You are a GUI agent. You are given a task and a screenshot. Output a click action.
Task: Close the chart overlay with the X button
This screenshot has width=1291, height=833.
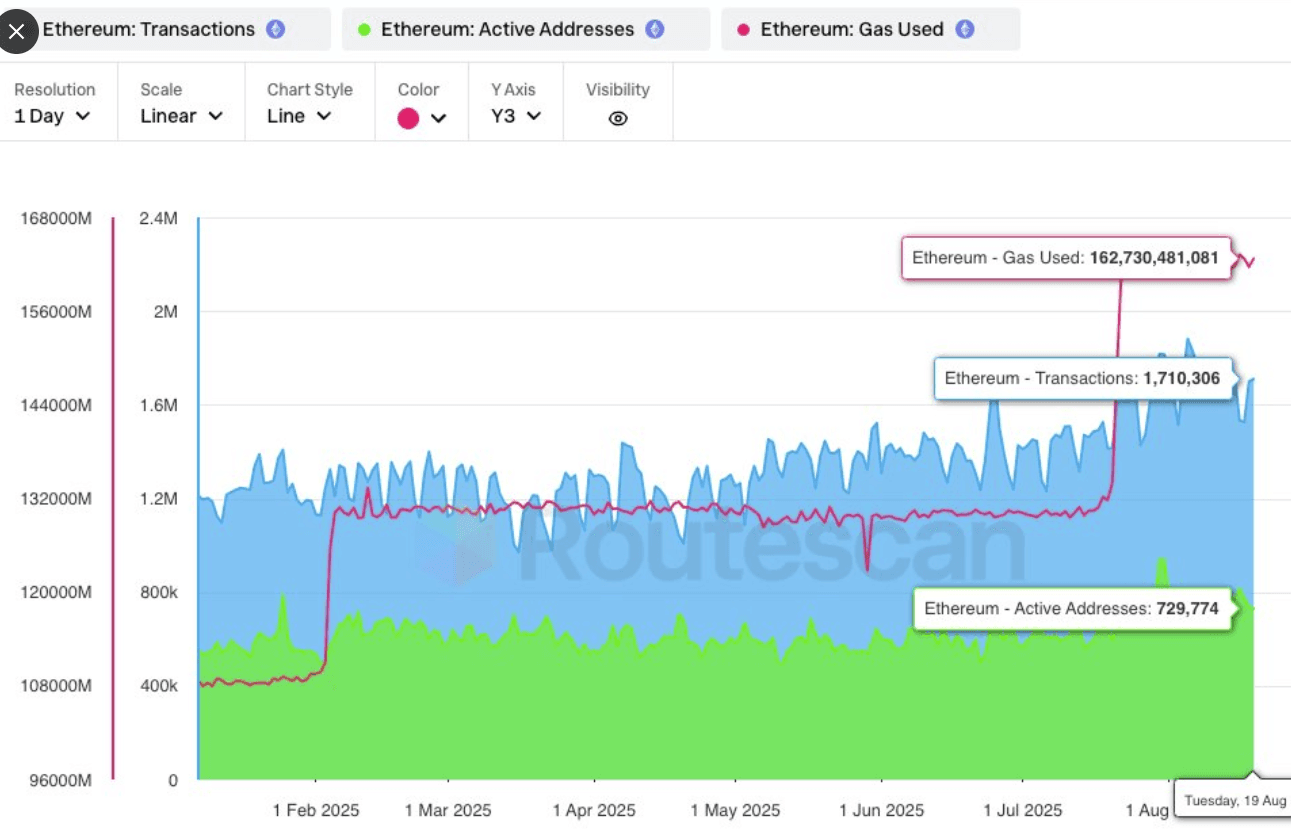click(17, 31)
